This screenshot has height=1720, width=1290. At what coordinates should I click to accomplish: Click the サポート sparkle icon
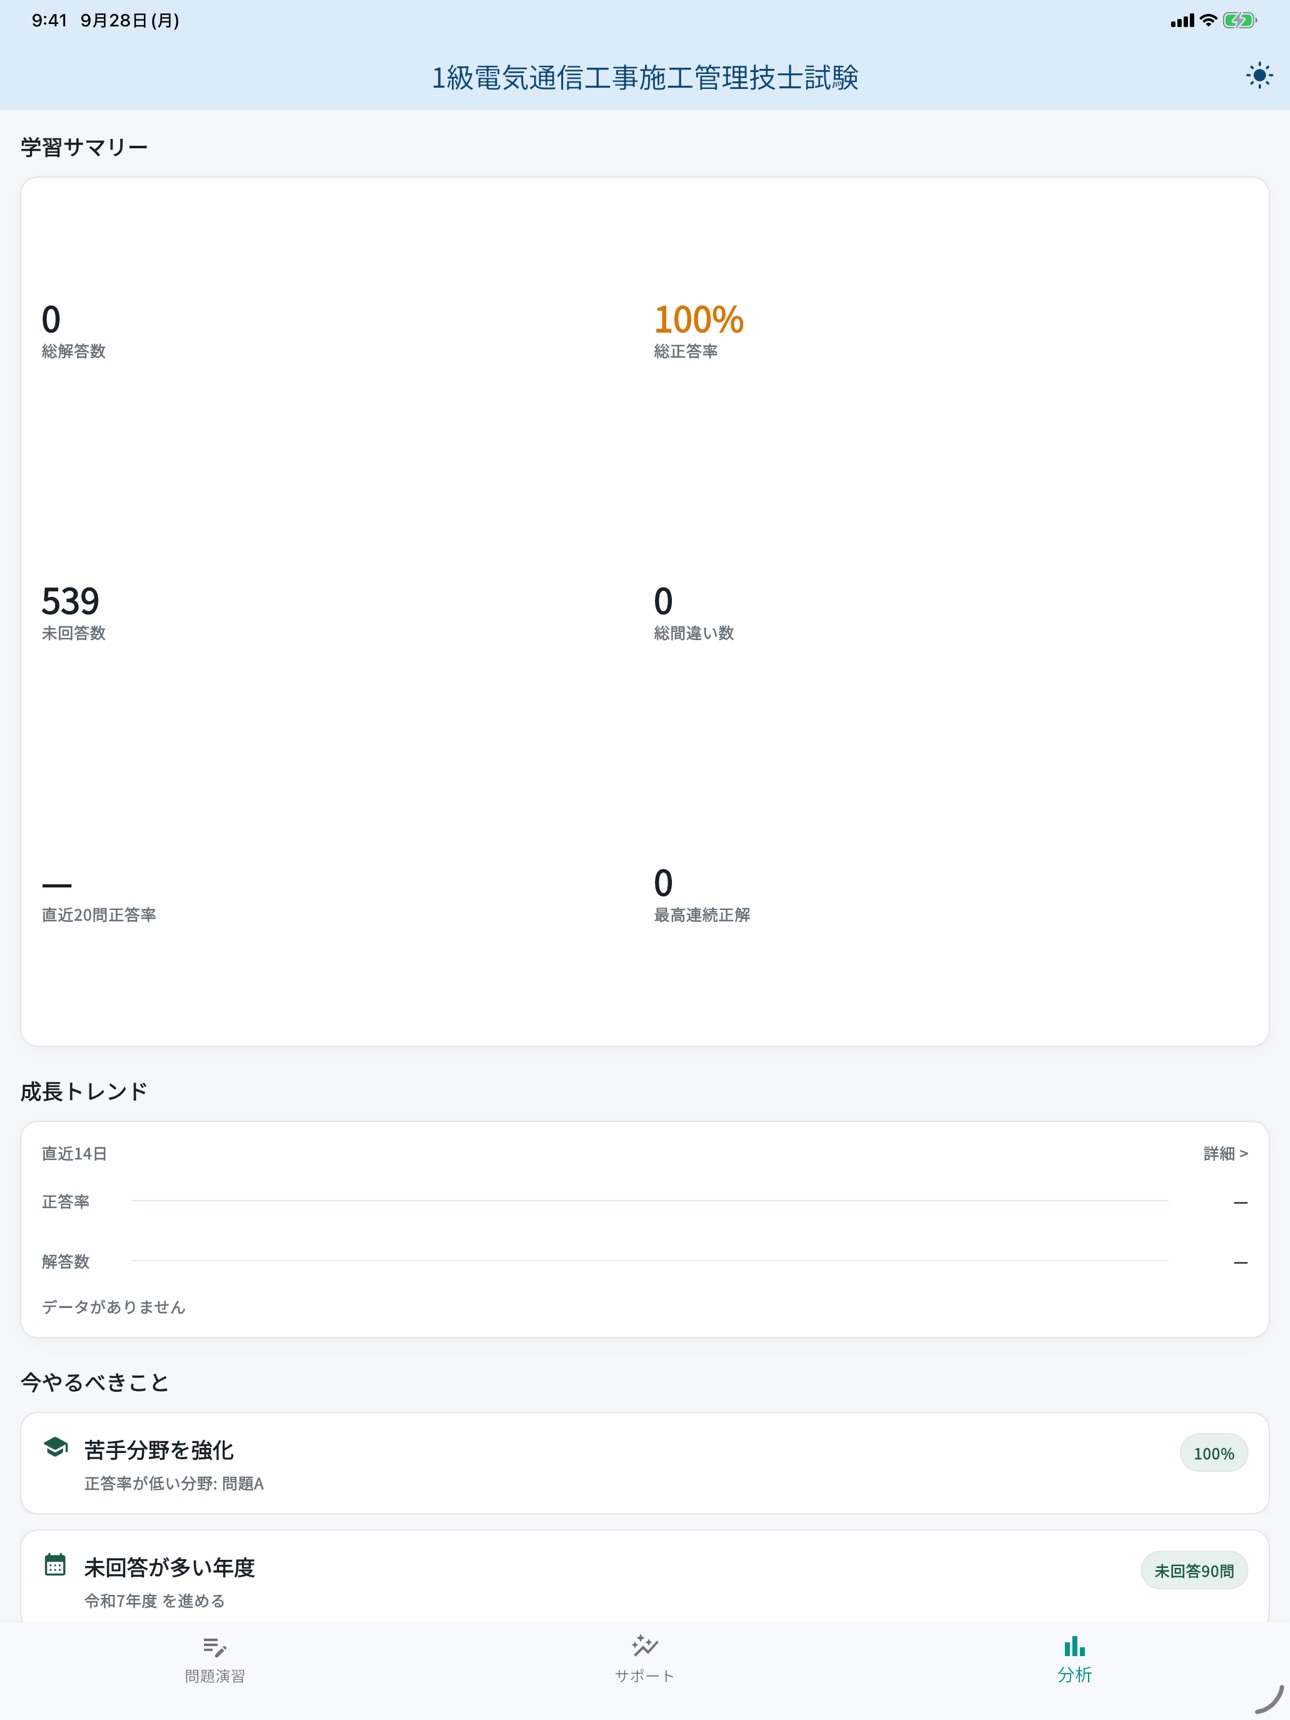645,1646
